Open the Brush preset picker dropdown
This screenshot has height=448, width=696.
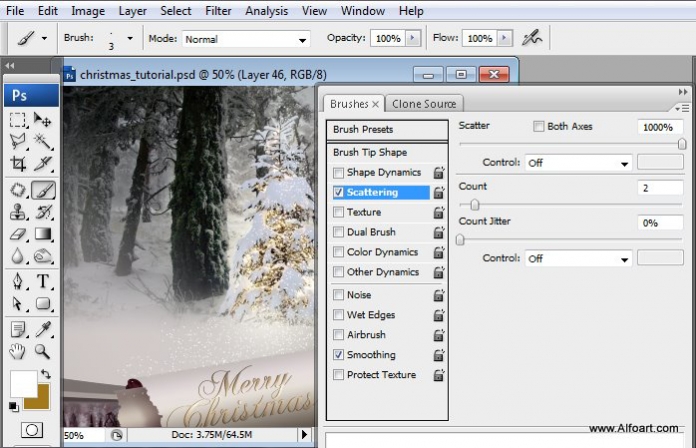coord(130,39)
